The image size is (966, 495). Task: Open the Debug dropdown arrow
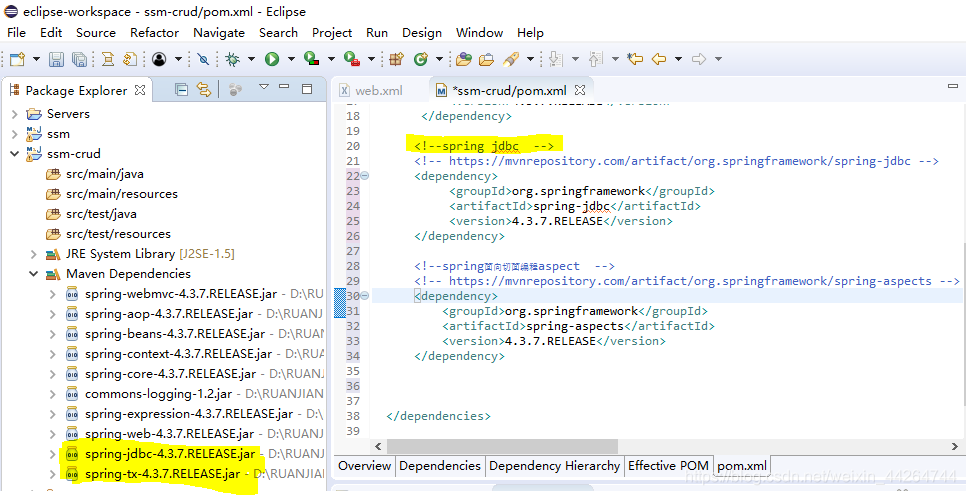coord(251,59)
